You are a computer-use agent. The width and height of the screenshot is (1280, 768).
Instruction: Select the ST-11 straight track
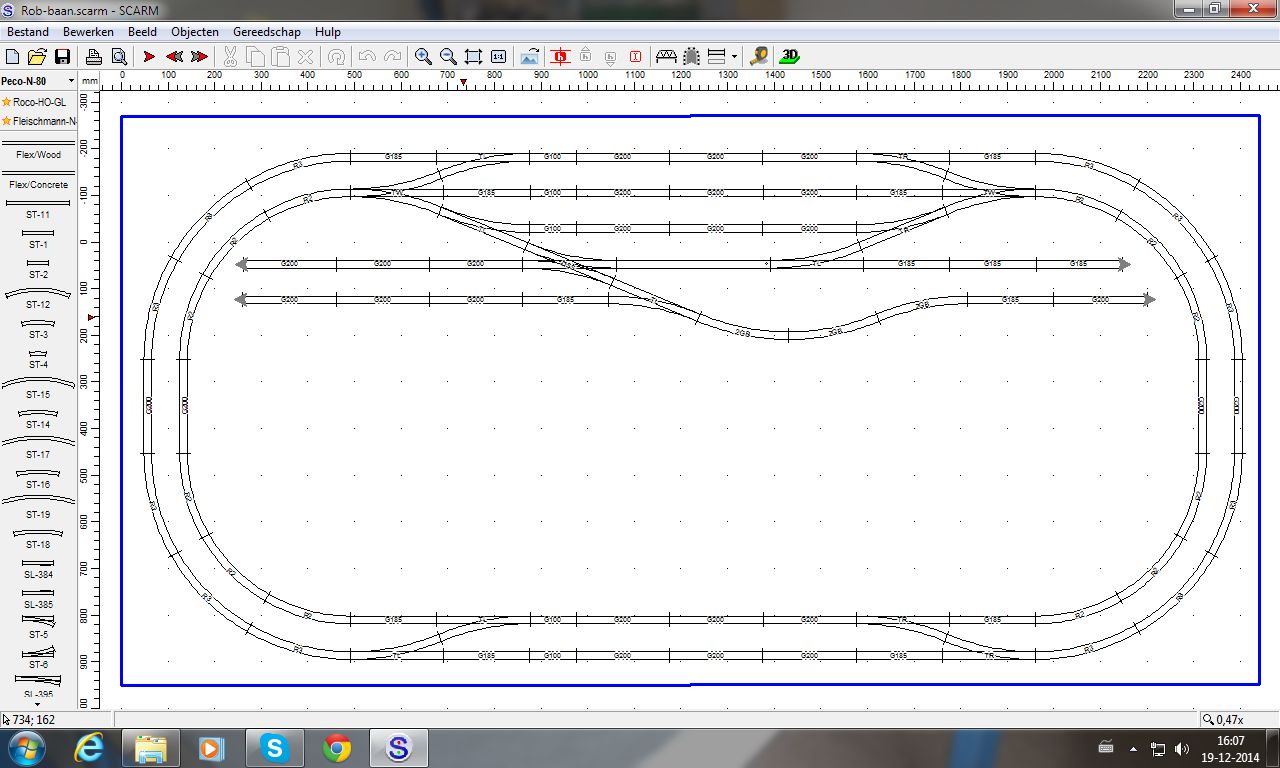tap(38, 210)
